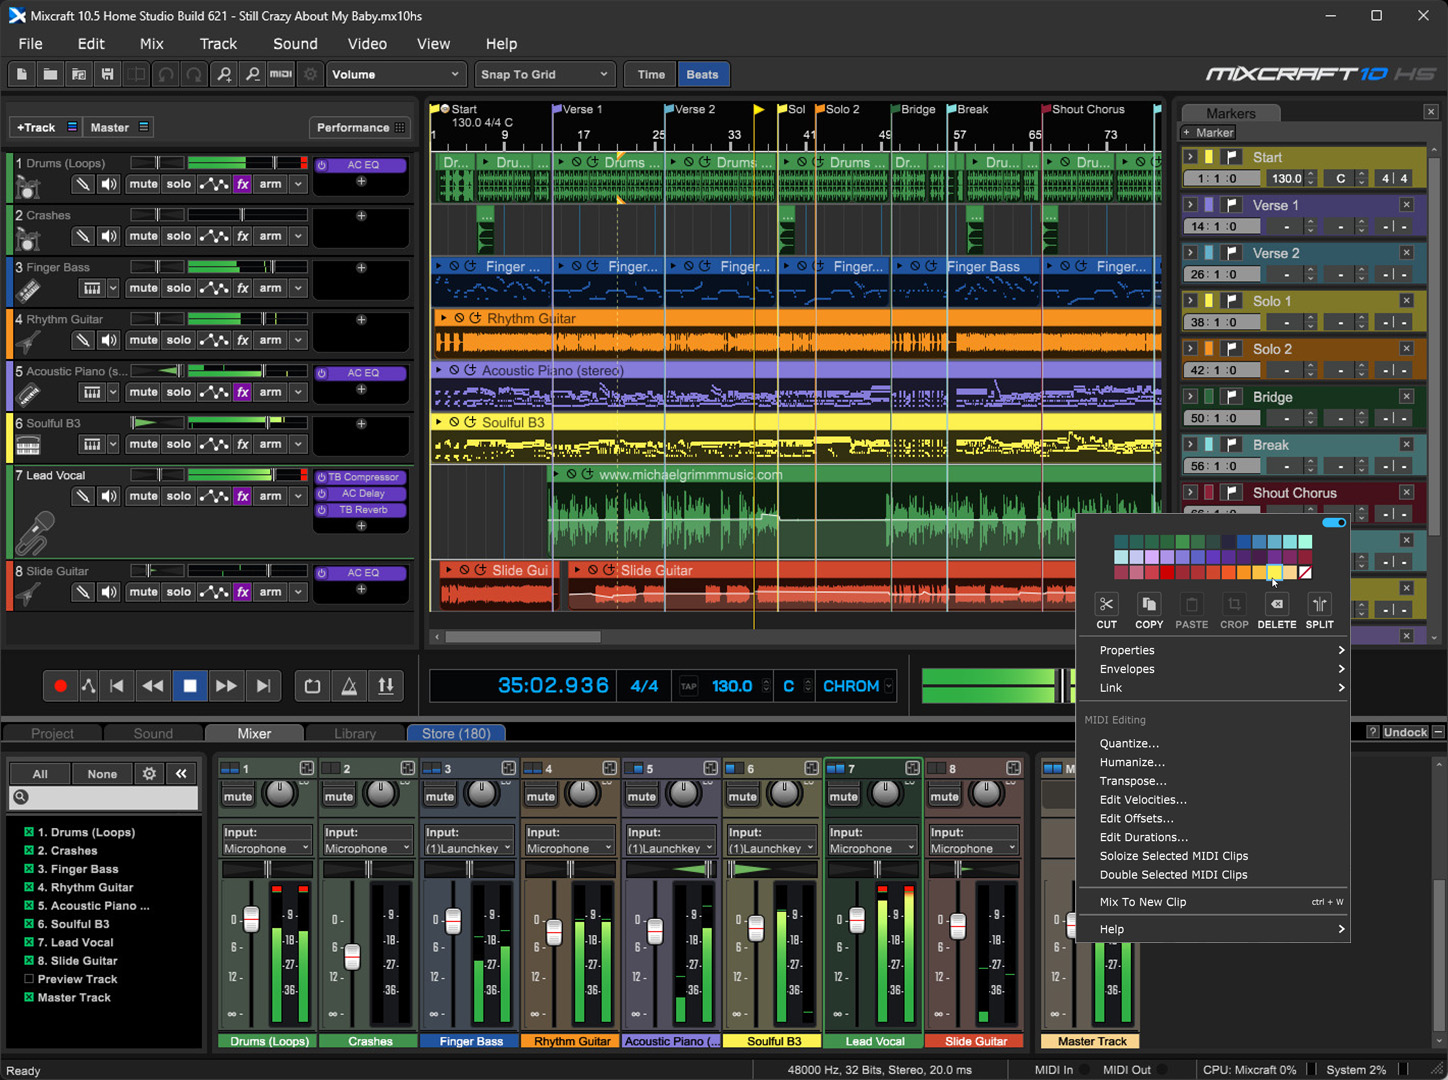Open the keyboard icon on Finger Bass track
This screenshot has width=1448, height=1080.
(91, 288)
